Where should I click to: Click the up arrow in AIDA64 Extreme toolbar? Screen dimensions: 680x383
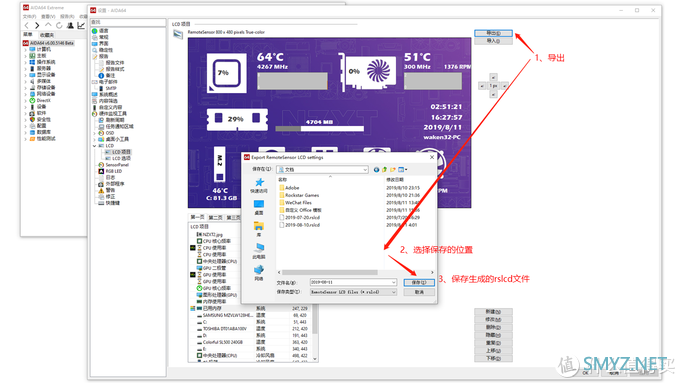48,26
